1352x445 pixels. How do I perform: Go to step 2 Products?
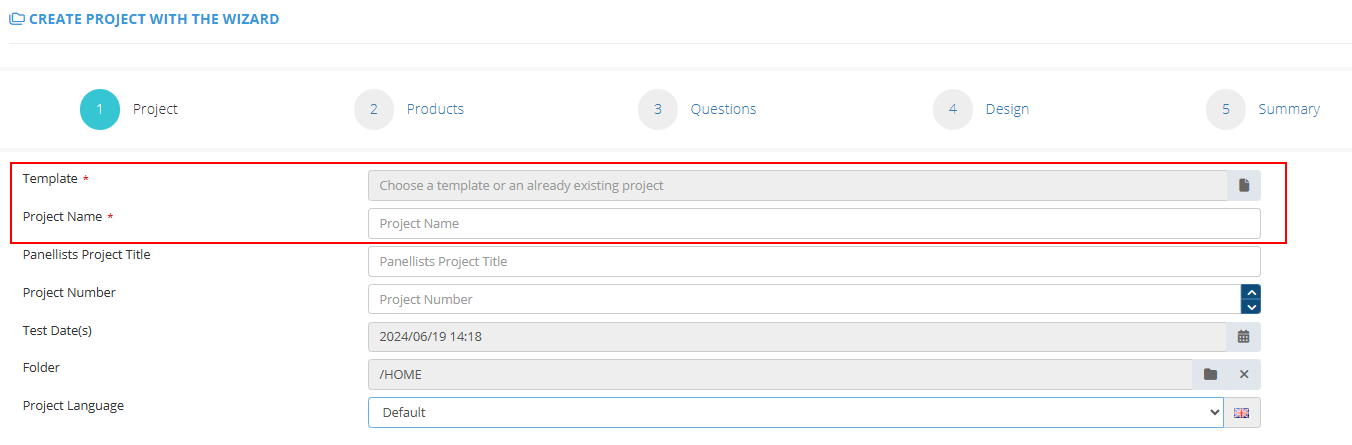374,110
